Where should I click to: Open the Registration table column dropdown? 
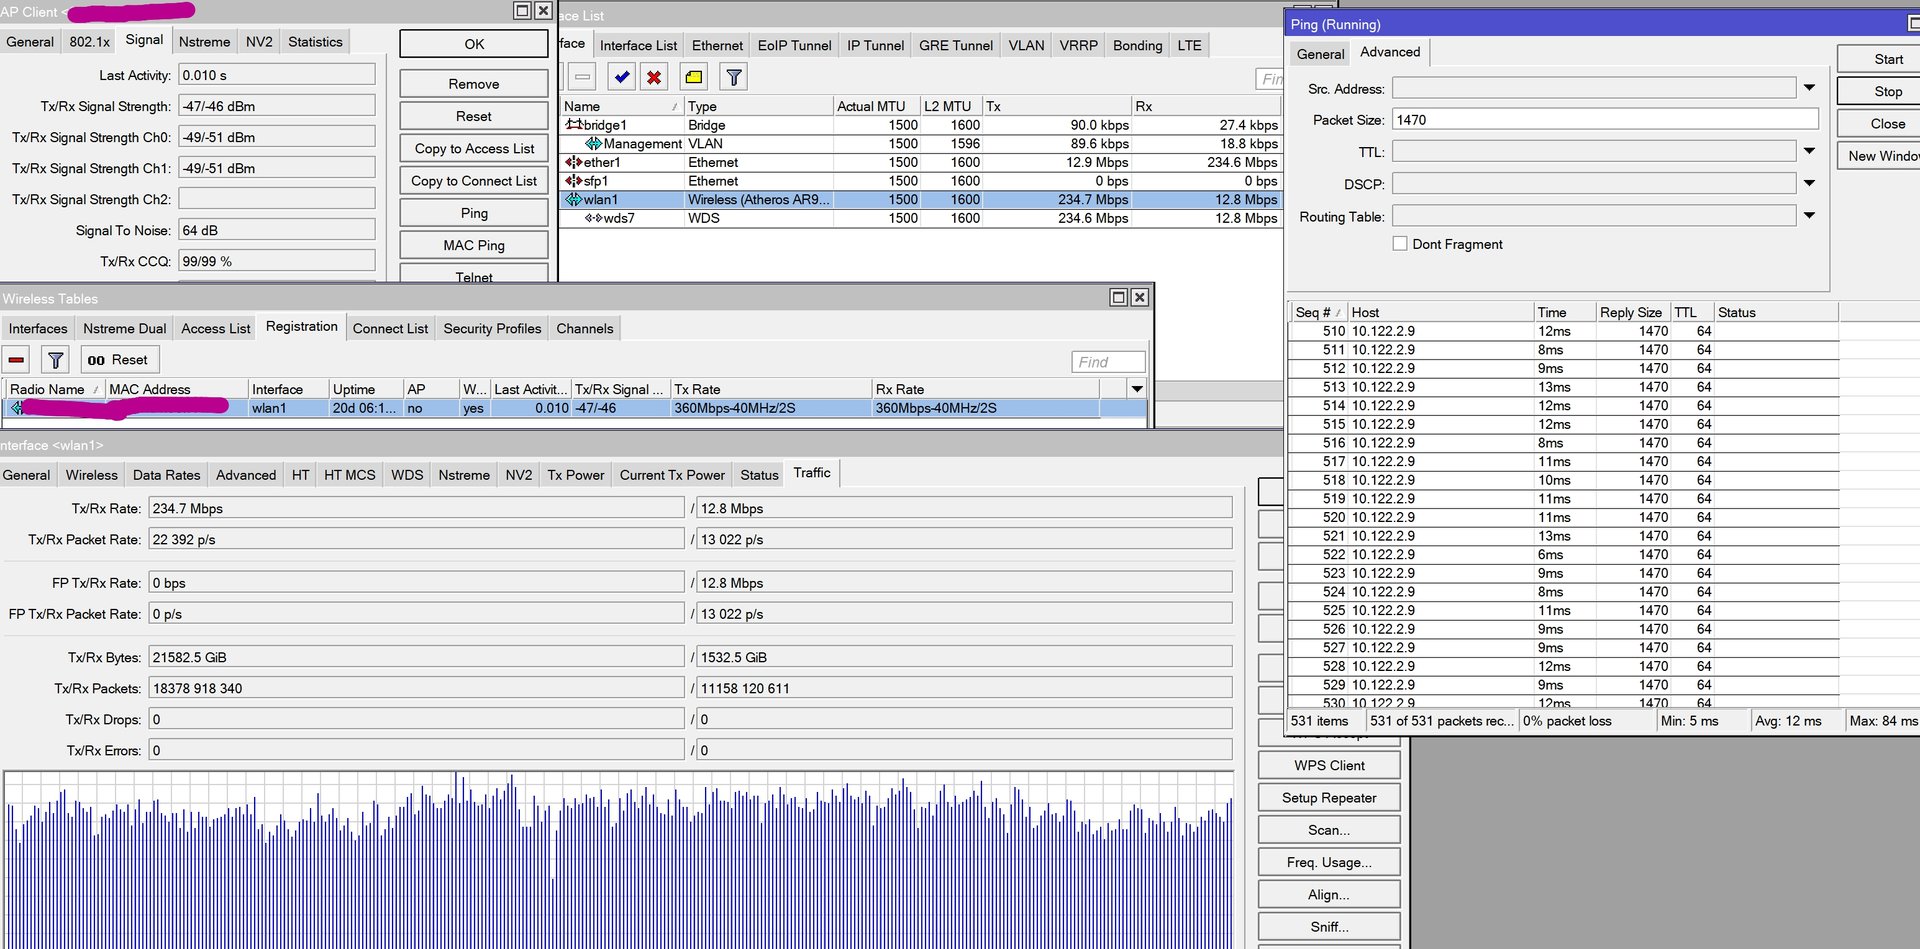[x=1136, y=389]
